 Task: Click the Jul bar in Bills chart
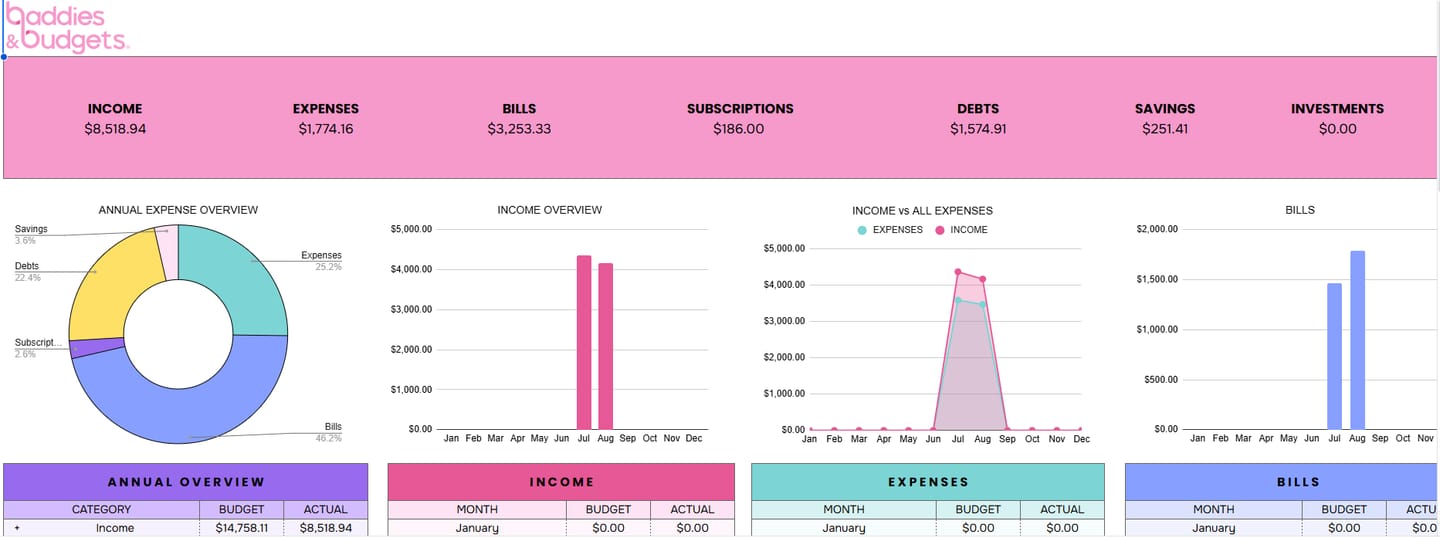pyautogui.click(x=1334, y=356)
